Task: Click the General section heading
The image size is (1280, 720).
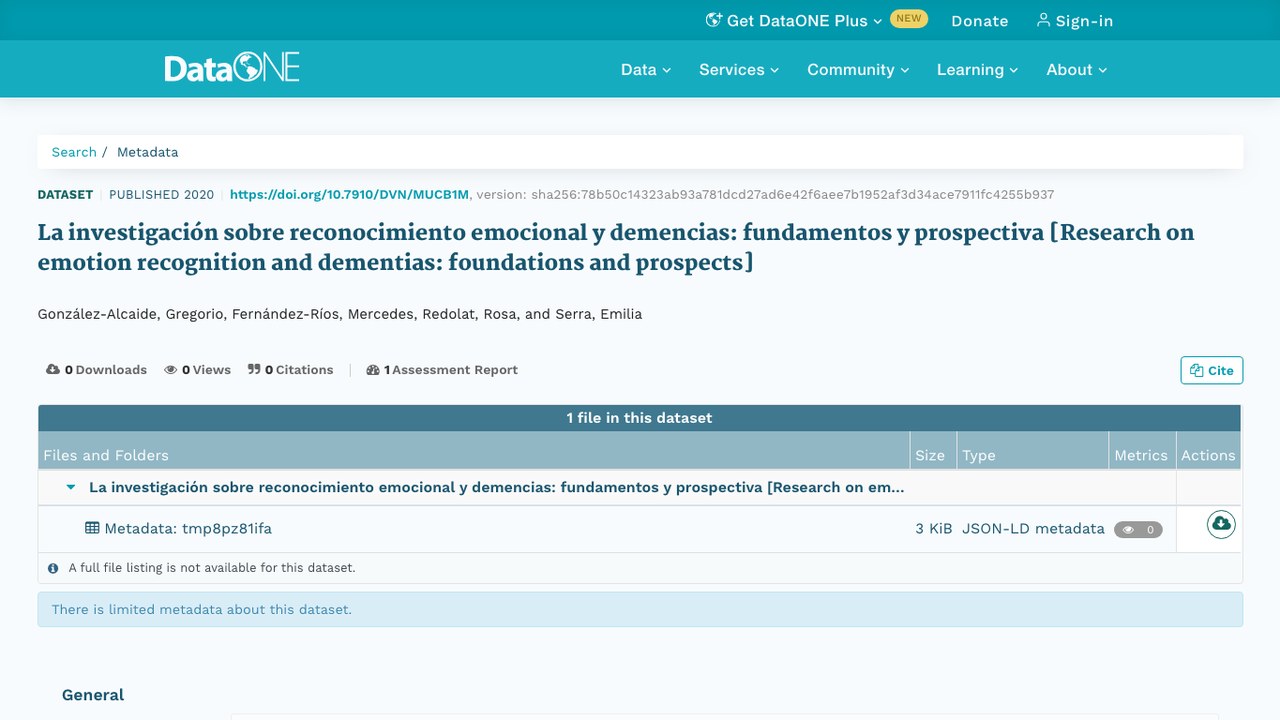Action: [93, 695]
